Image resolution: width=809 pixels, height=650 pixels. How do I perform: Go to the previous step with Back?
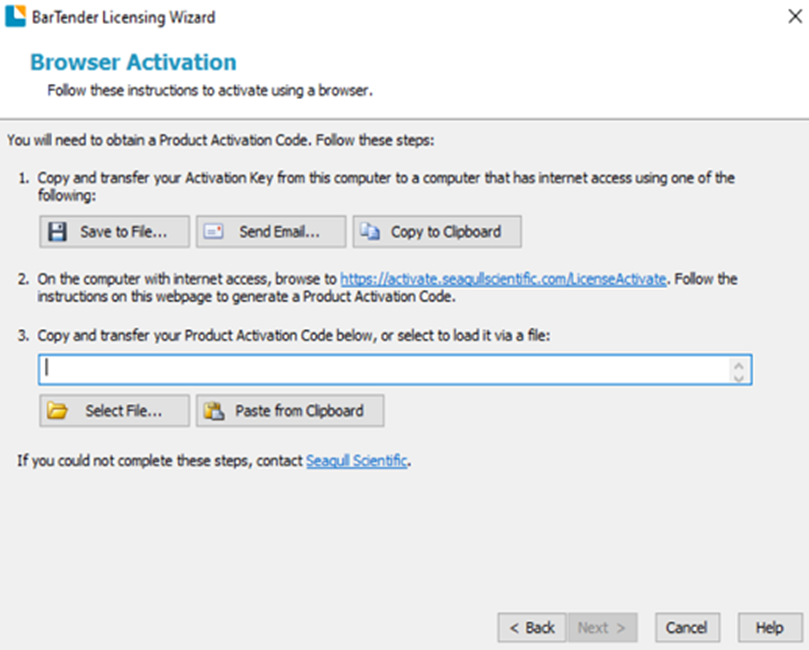(x=531, y=628)
